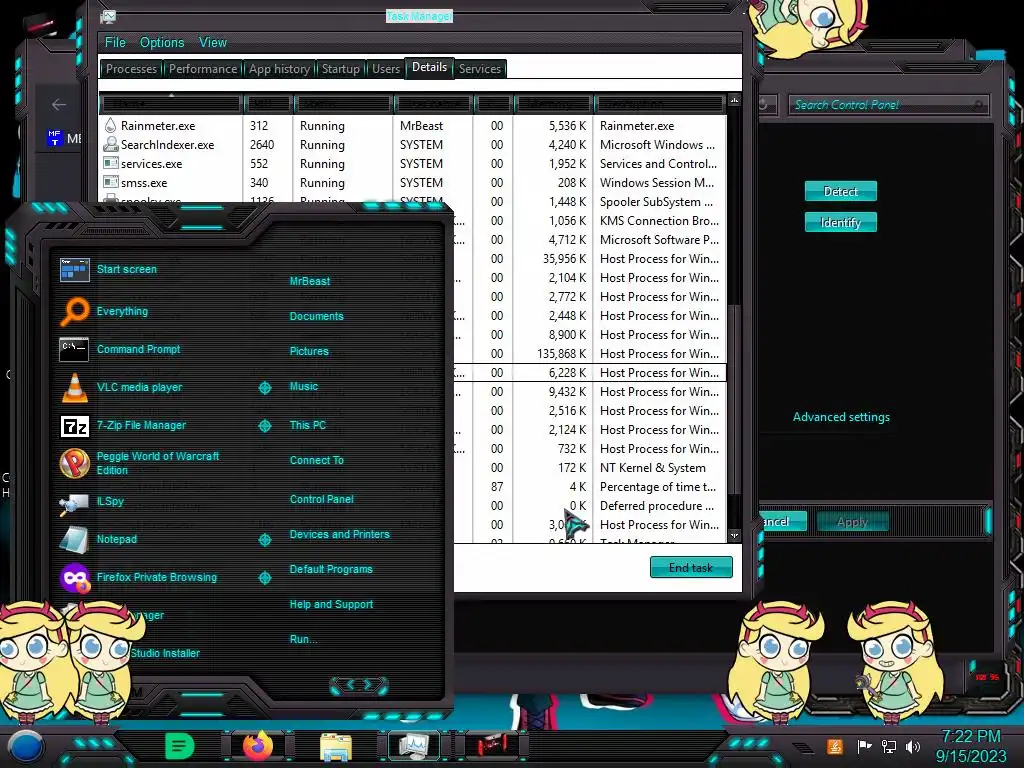The height and width of the screenshot is (768, 1024).
Task: Click Rainmeter.exe raindrop icon in list
Action: 110,125
